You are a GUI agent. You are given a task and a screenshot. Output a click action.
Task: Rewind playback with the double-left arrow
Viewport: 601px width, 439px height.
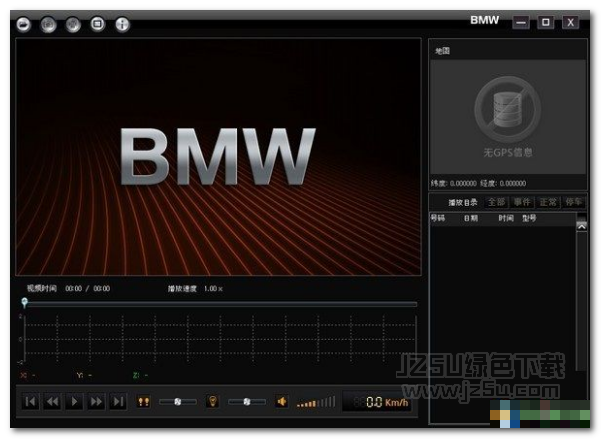[x=53, y=401]
